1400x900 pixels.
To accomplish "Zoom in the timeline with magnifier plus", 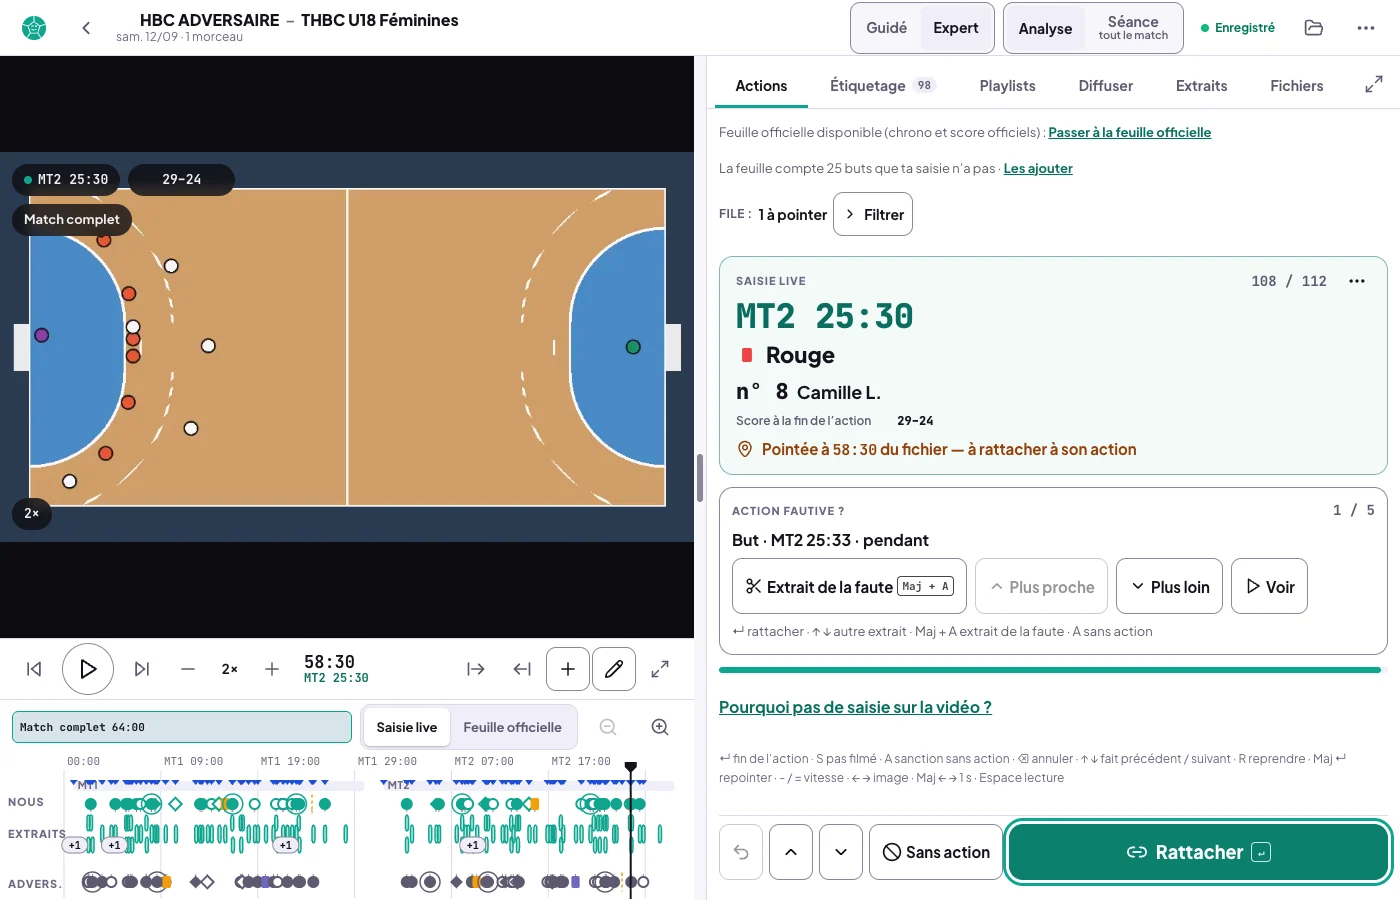I will tap(660, 727).
